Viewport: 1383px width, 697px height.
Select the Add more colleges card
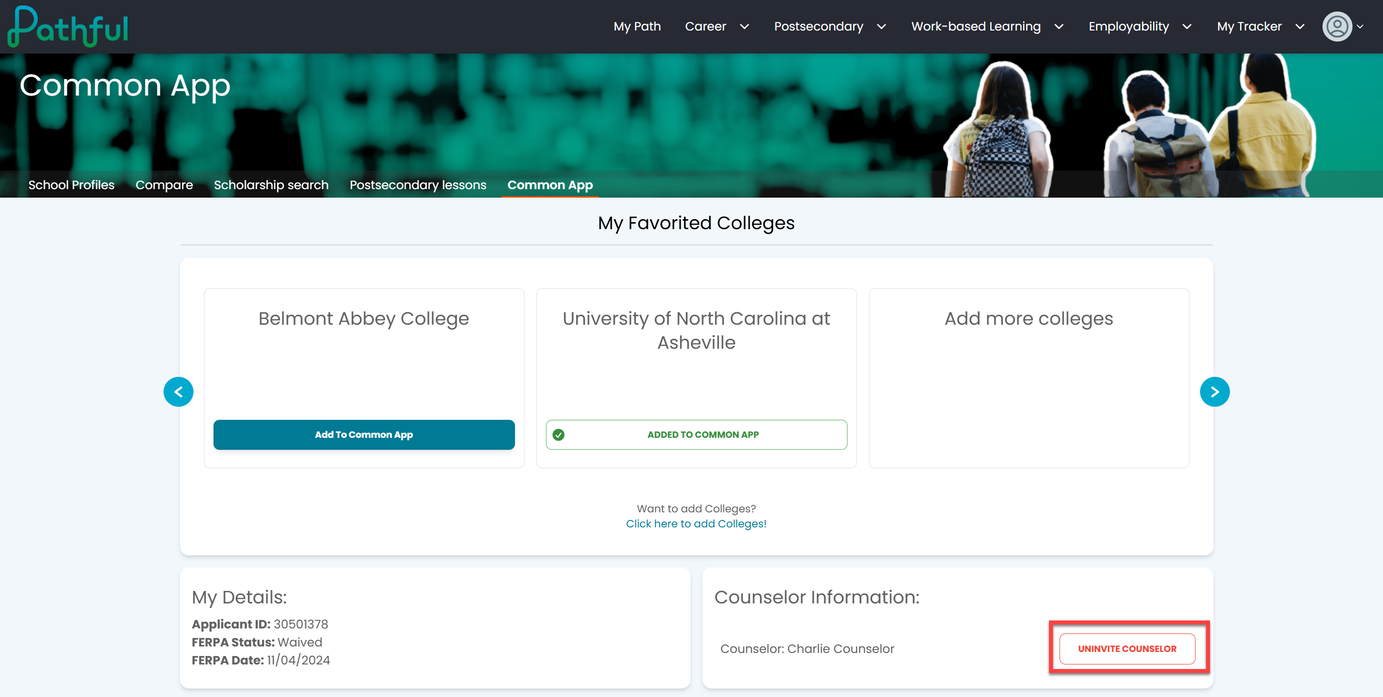1029,378
